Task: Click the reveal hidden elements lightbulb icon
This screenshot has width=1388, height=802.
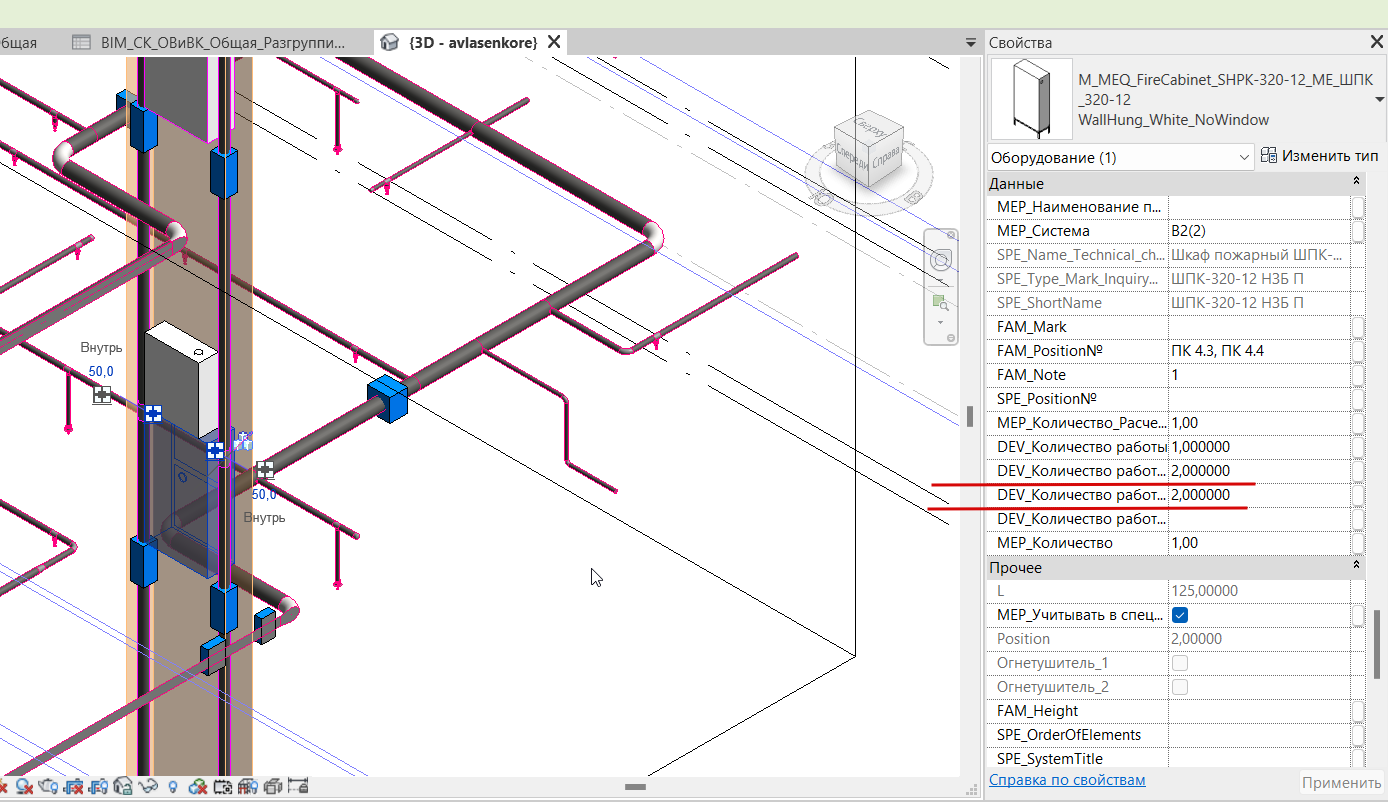Action: coord(173,787)
